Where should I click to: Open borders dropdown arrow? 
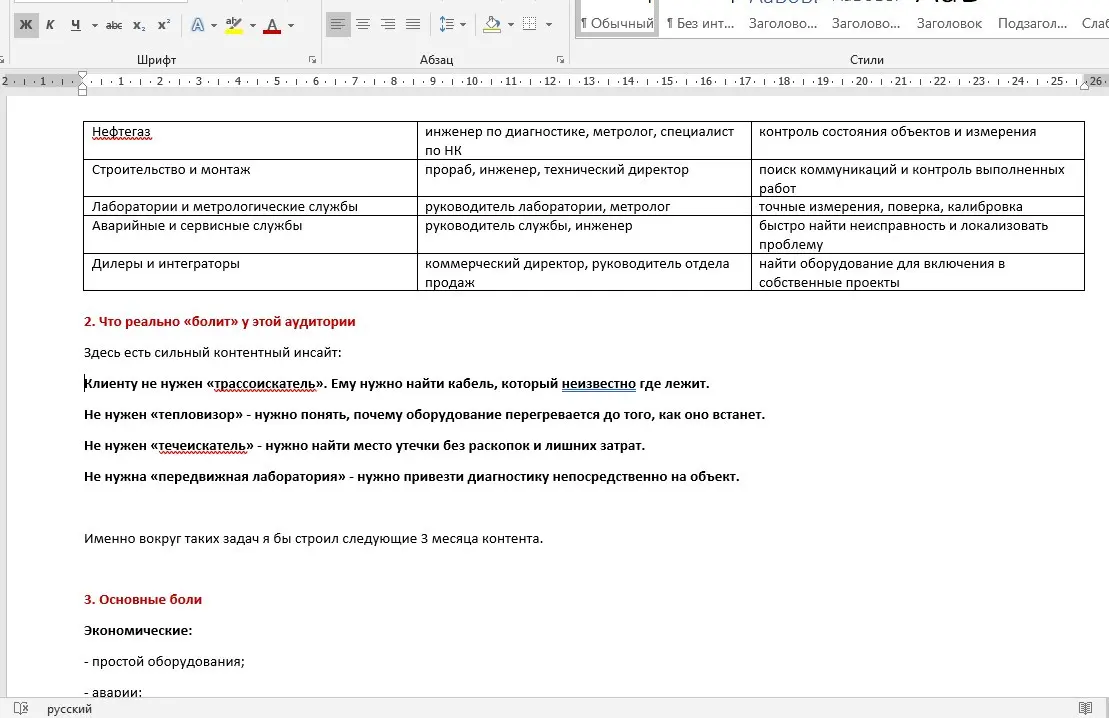point(549,25)
